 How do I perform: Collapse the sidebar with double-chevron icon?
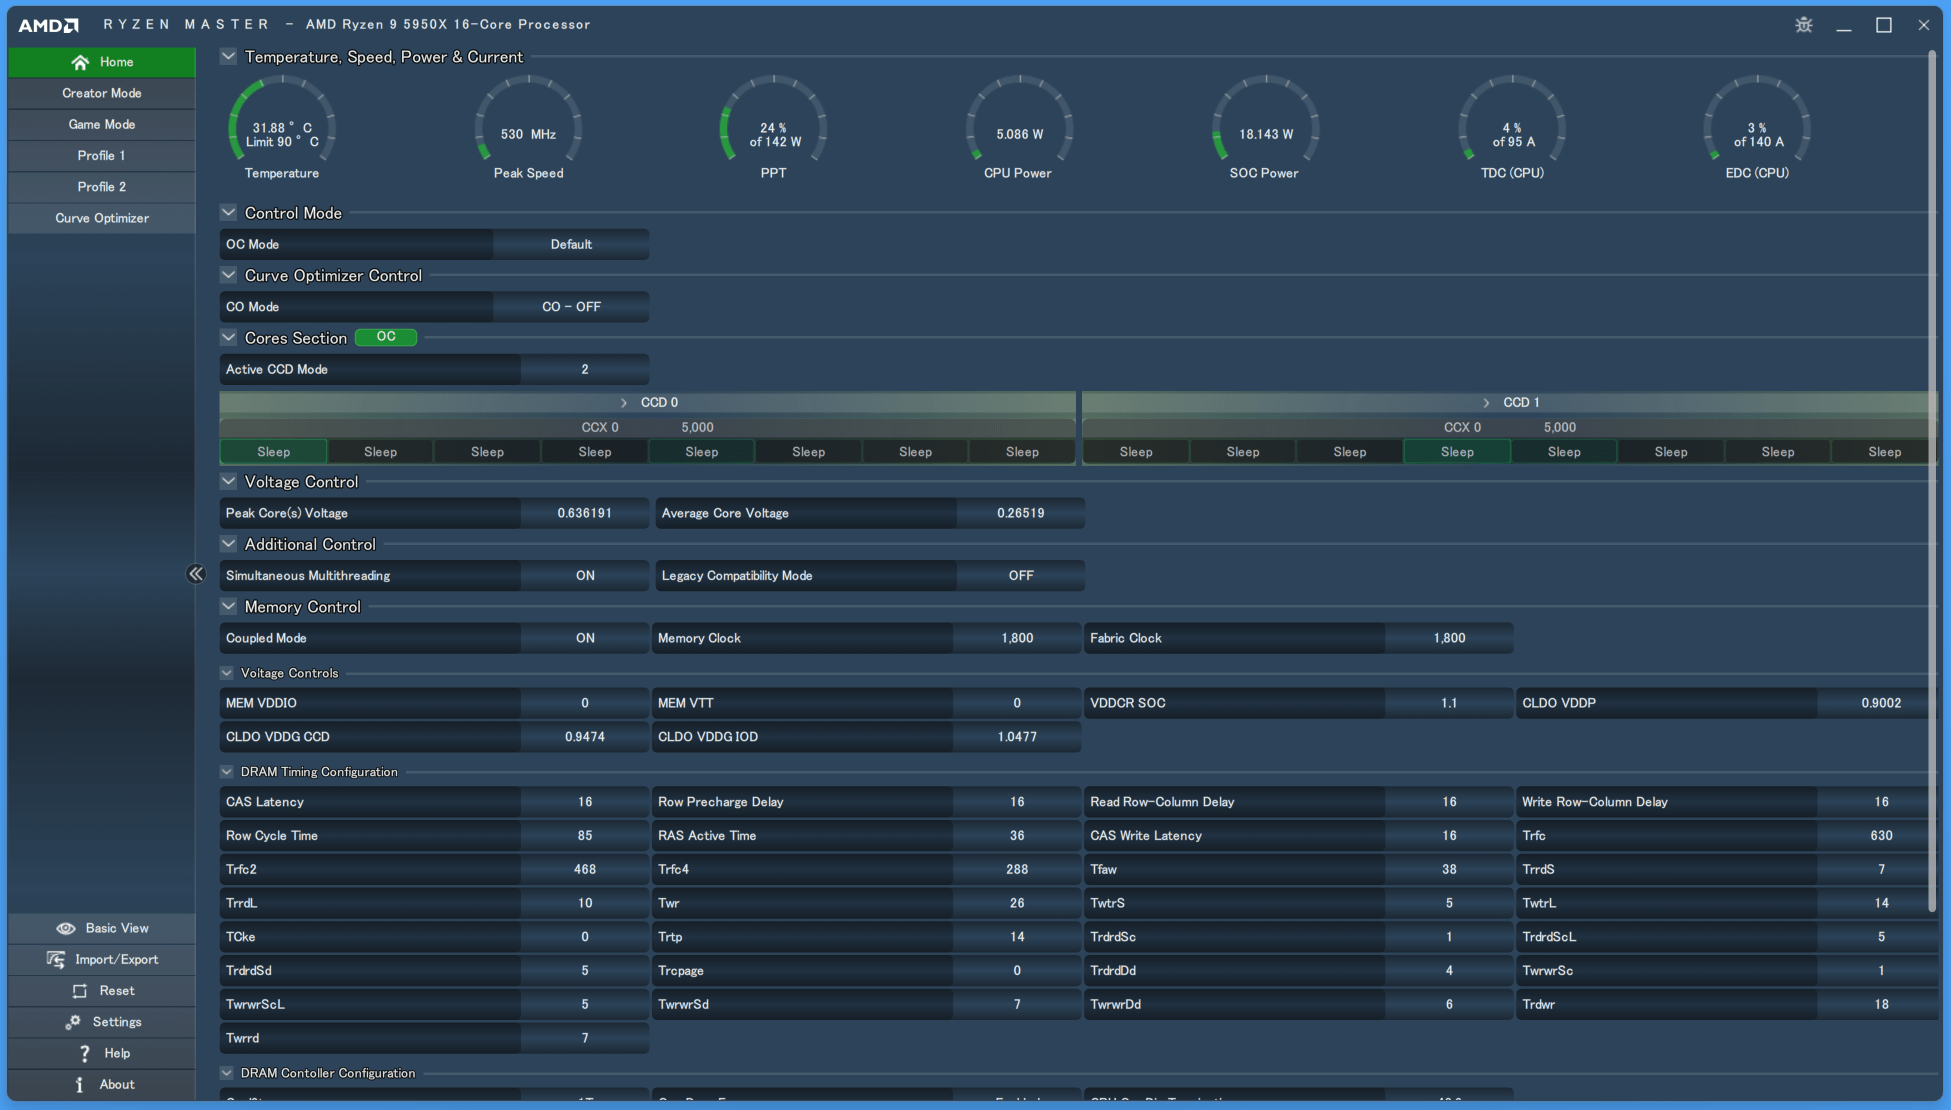point(195,574)
